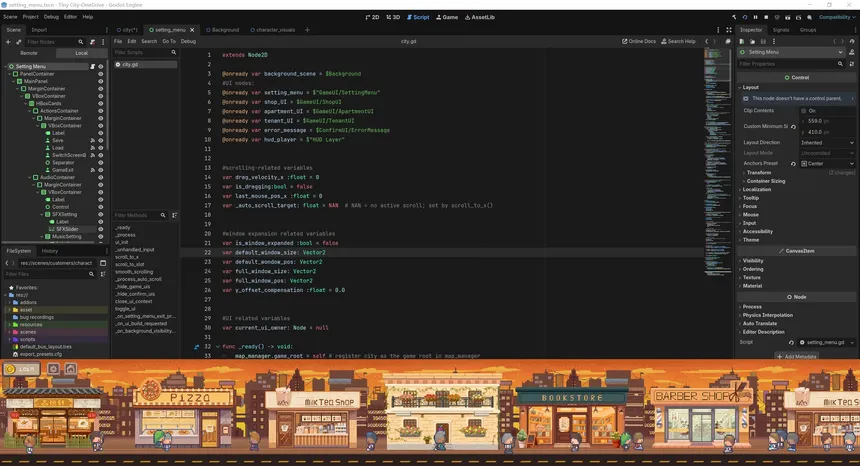Open the Project menu
The height and width of the screenshot is (466, 860).
click(31, 17)
